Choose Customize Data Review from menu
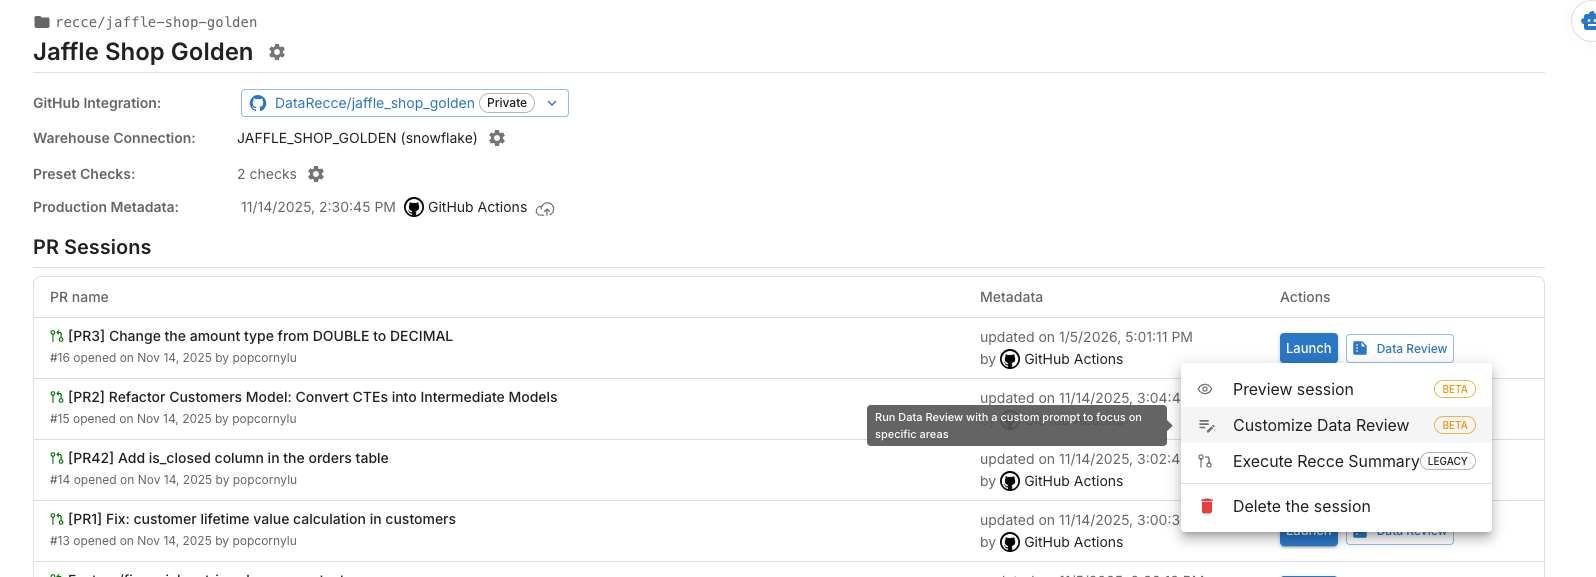This screenshot has width=1596, height=577. click(1336, 425)
